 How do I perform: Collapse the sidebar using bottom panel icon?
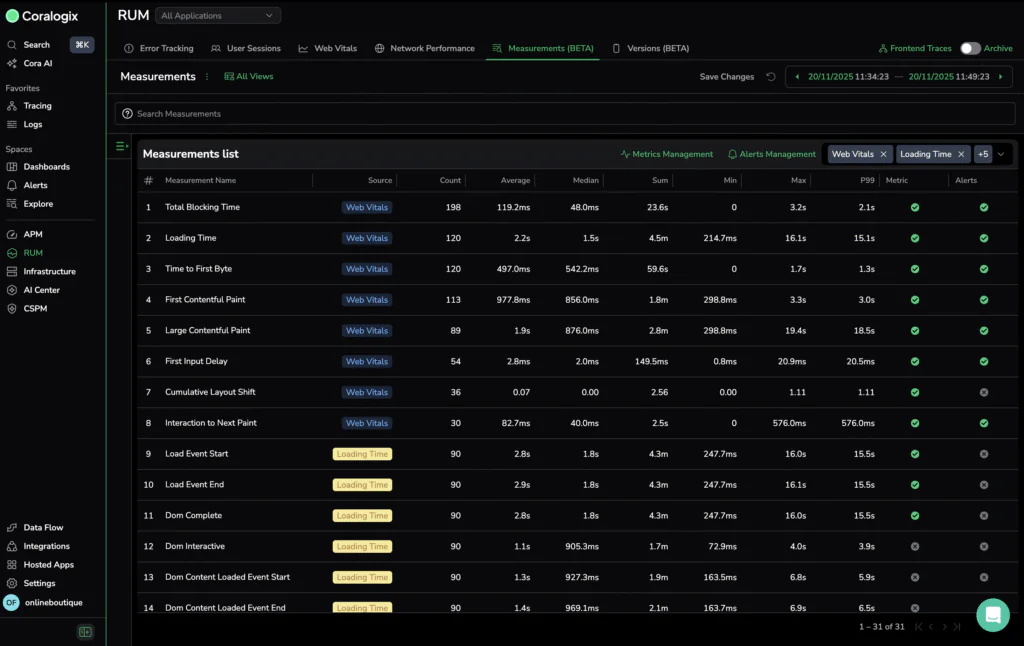pos(85,632)
